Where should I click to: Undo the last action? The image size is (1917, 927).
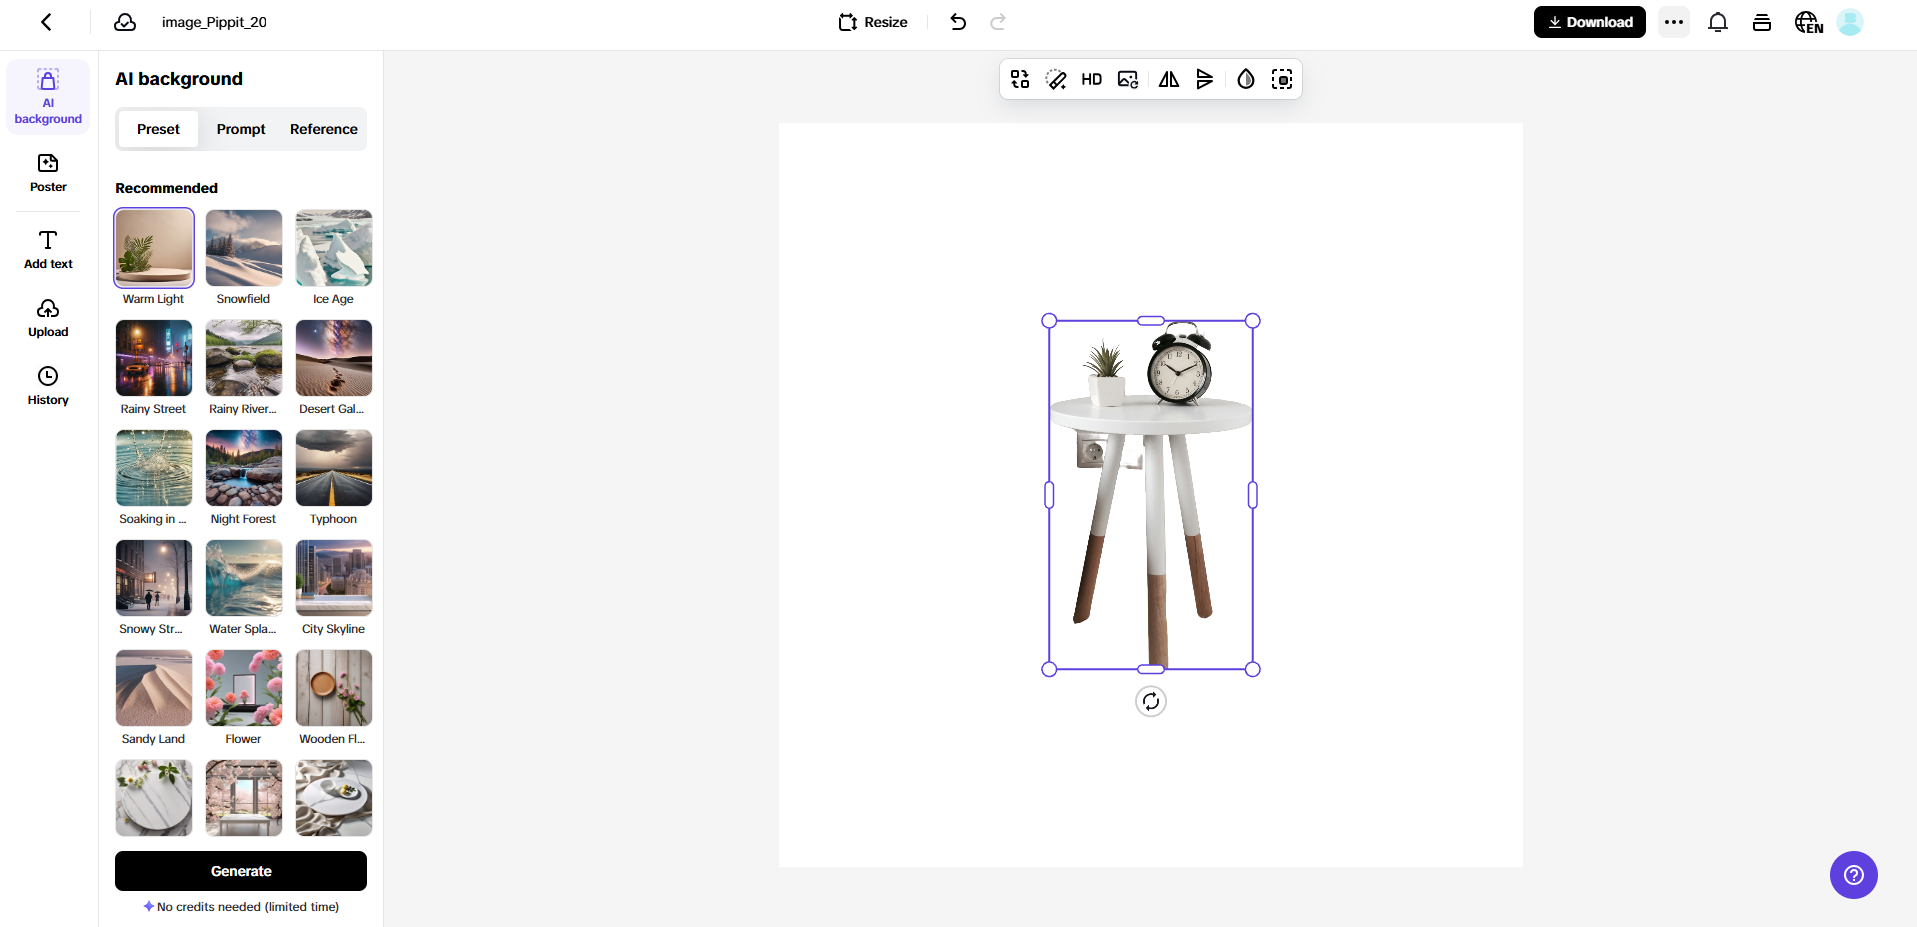(957, 21)
